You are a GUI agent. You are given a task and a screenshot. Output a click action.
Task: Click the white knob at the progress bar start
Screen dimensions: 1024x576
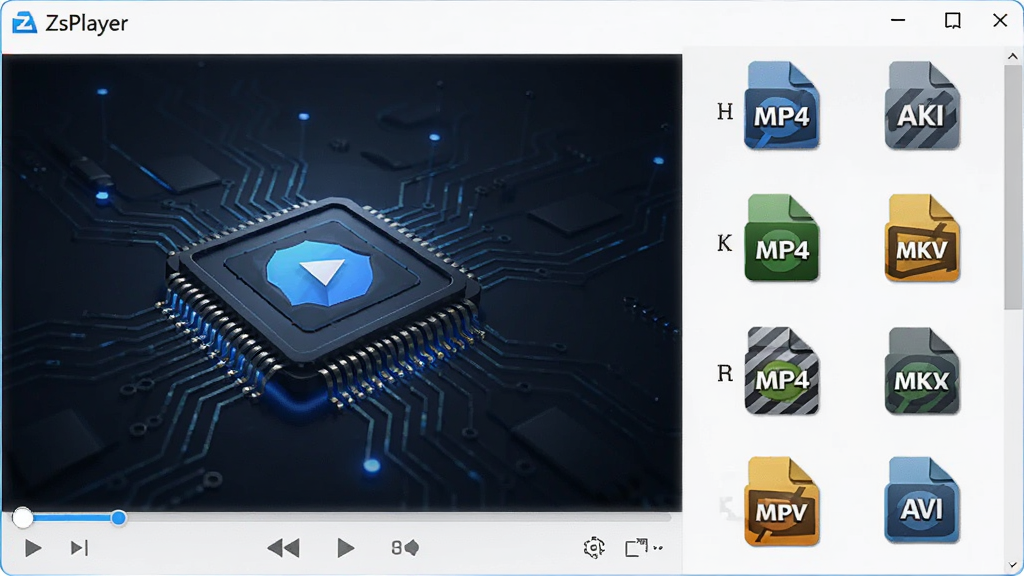[22, 518]
